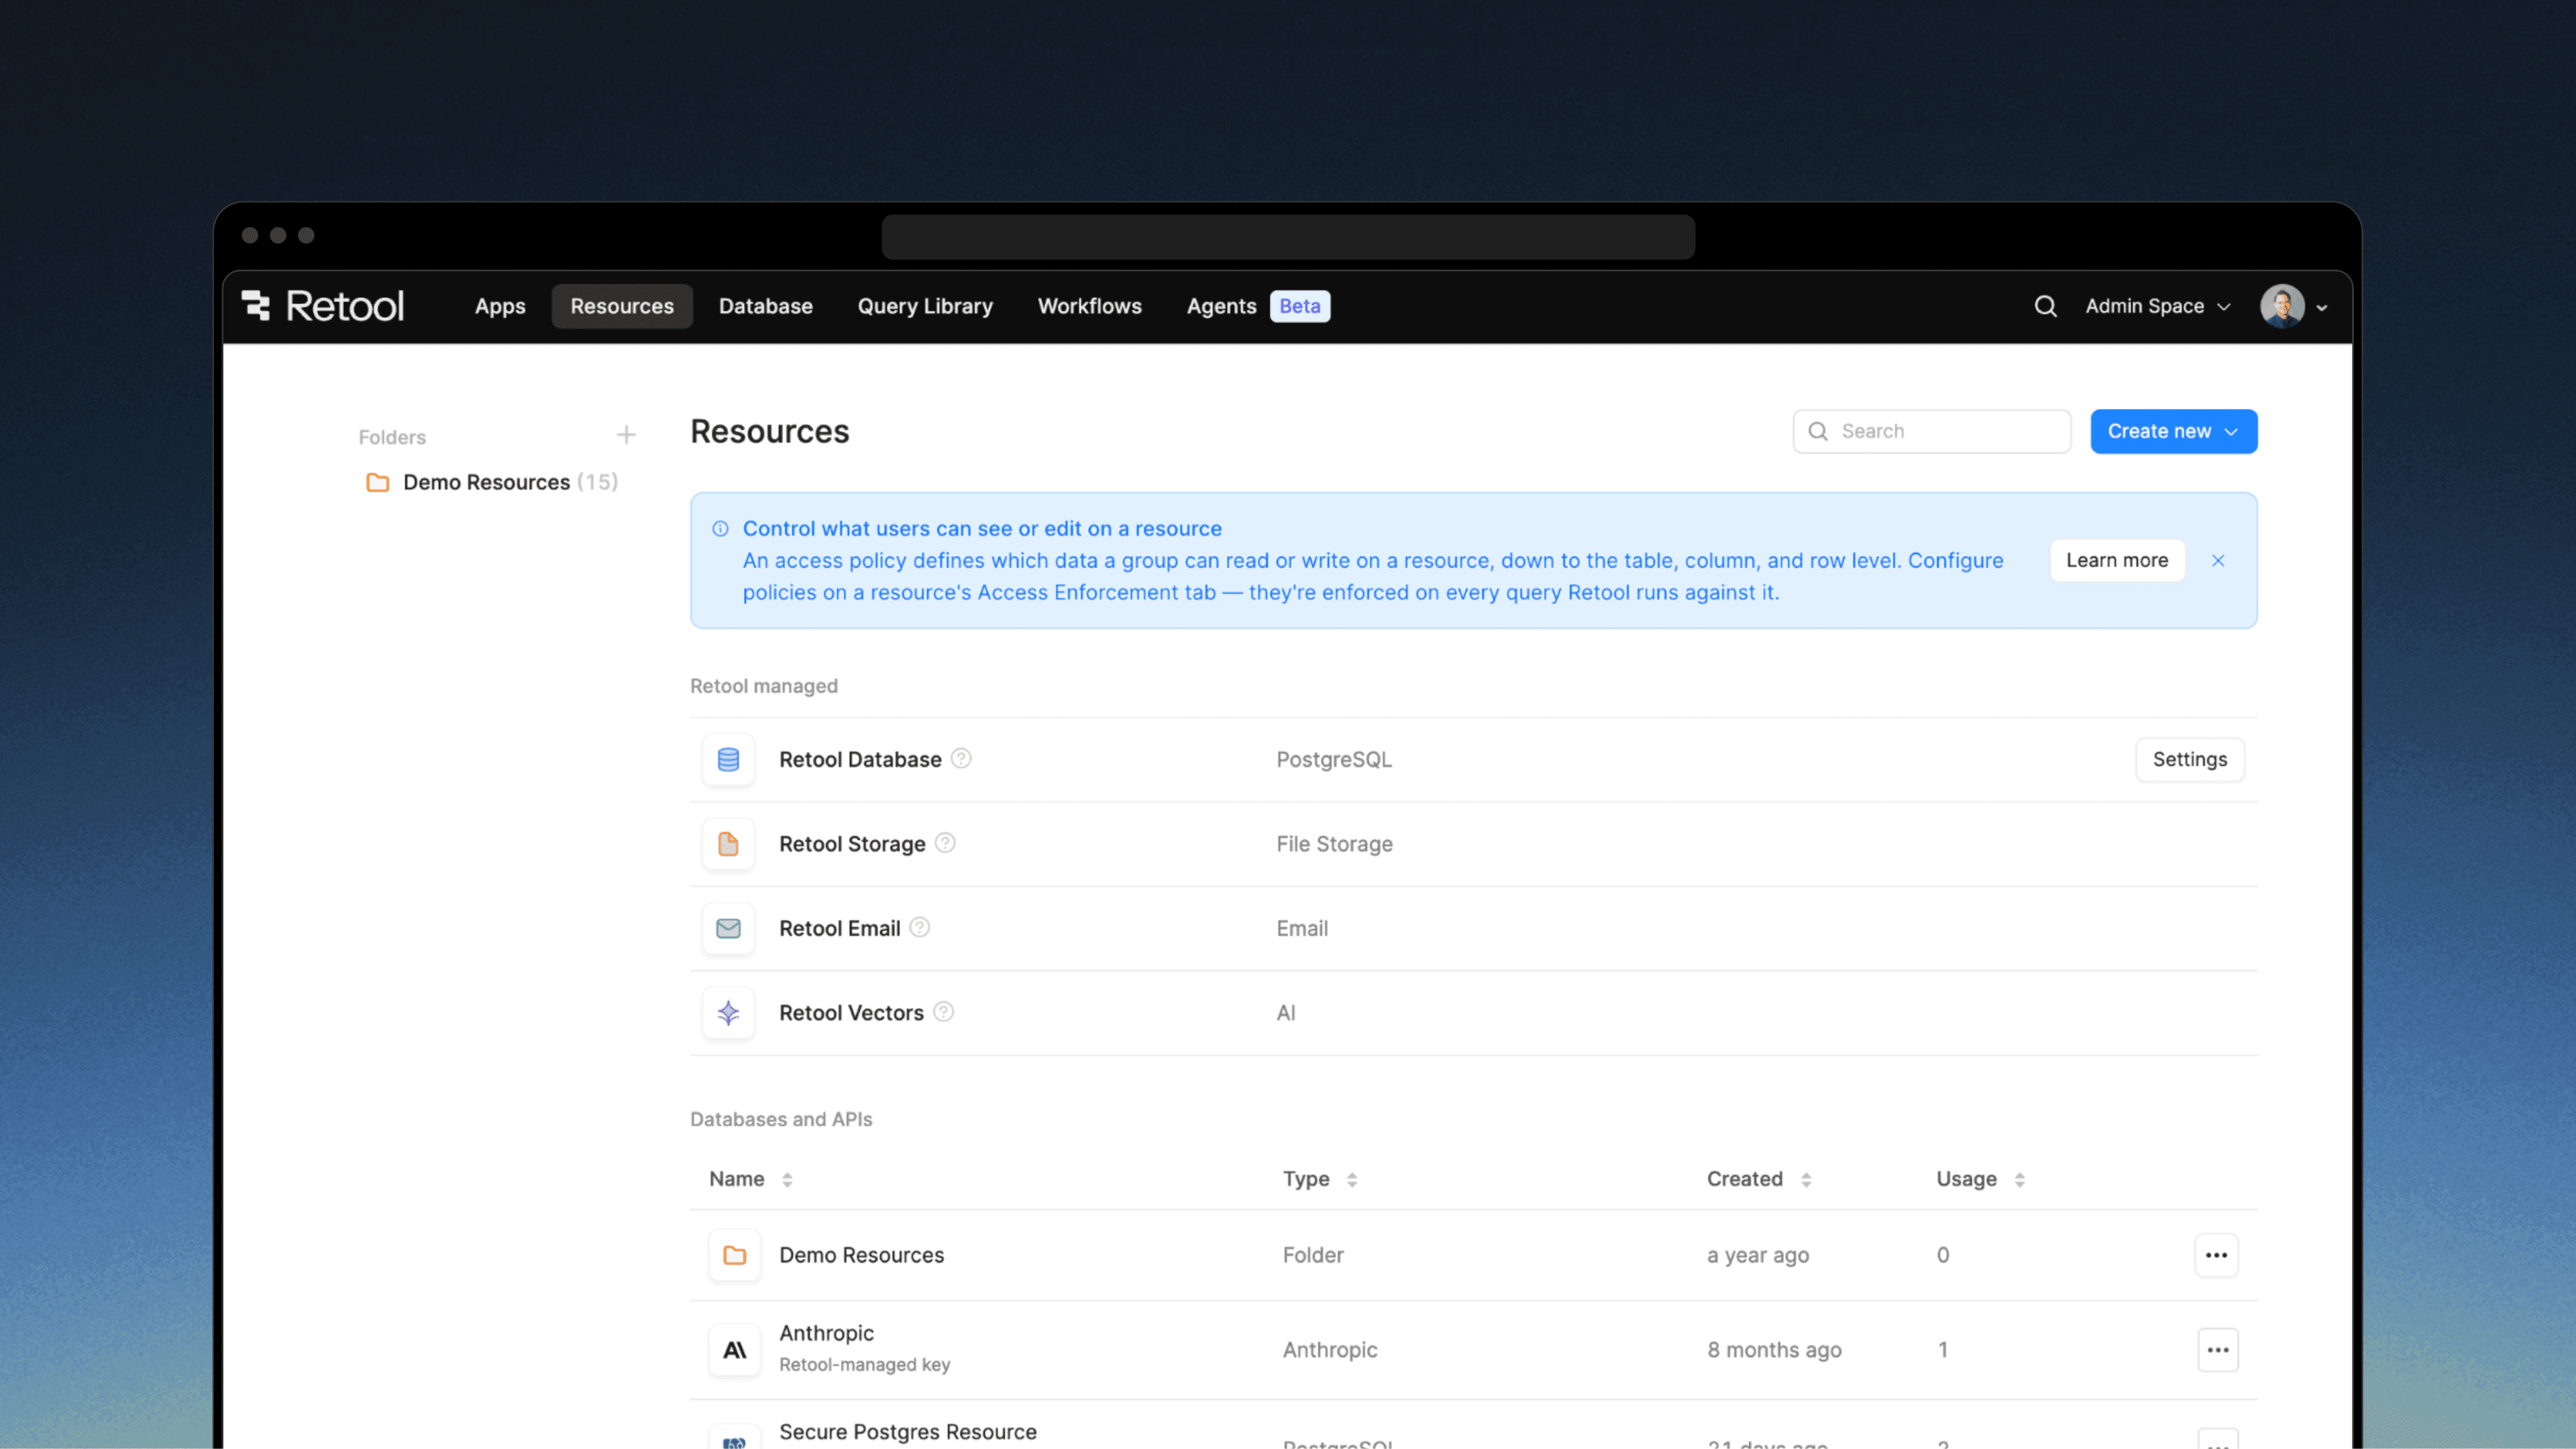The height and width of the screenshot is (1449, 2576).
Task: Click the '8 months ago' created cell
Action: pos(1774,1350)
